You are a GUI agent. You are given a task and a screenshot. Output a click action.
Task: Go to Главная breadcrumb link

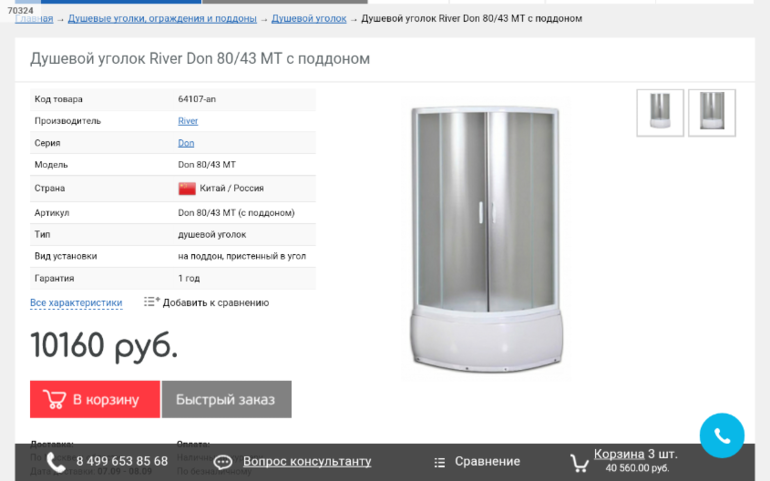[x=34, y=19]
